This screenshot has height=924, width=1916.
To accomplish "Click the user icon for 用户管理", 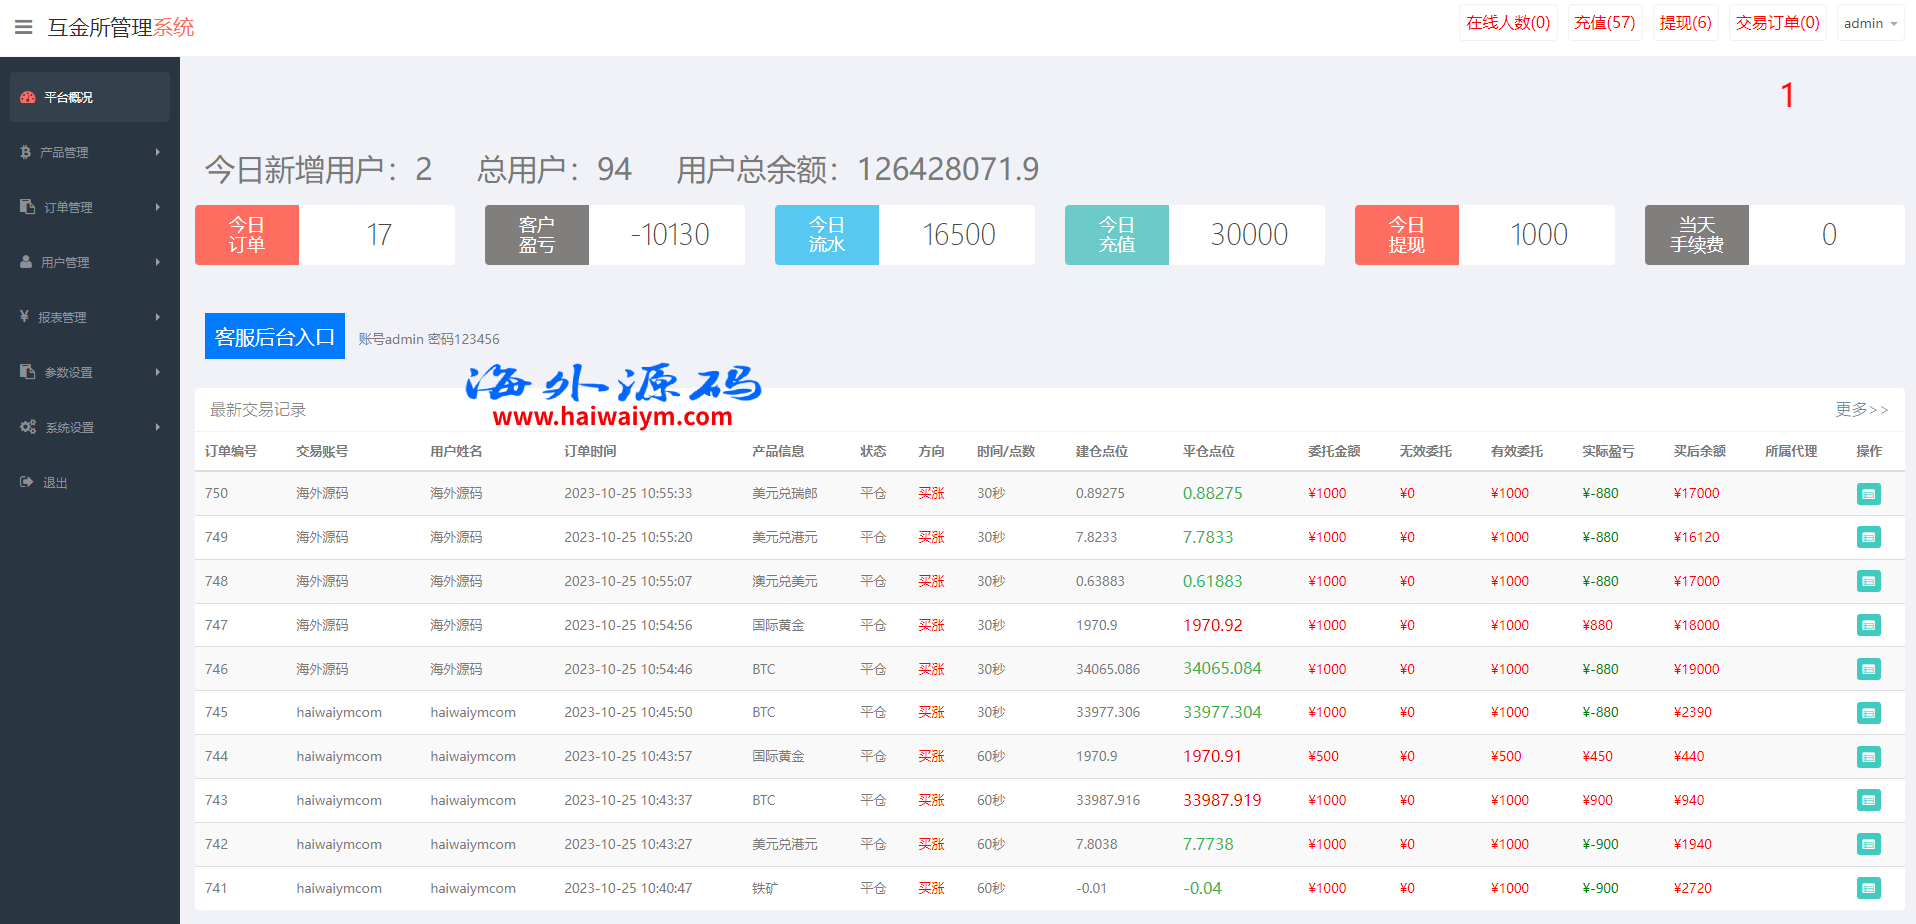I will (x=26, y=262).
